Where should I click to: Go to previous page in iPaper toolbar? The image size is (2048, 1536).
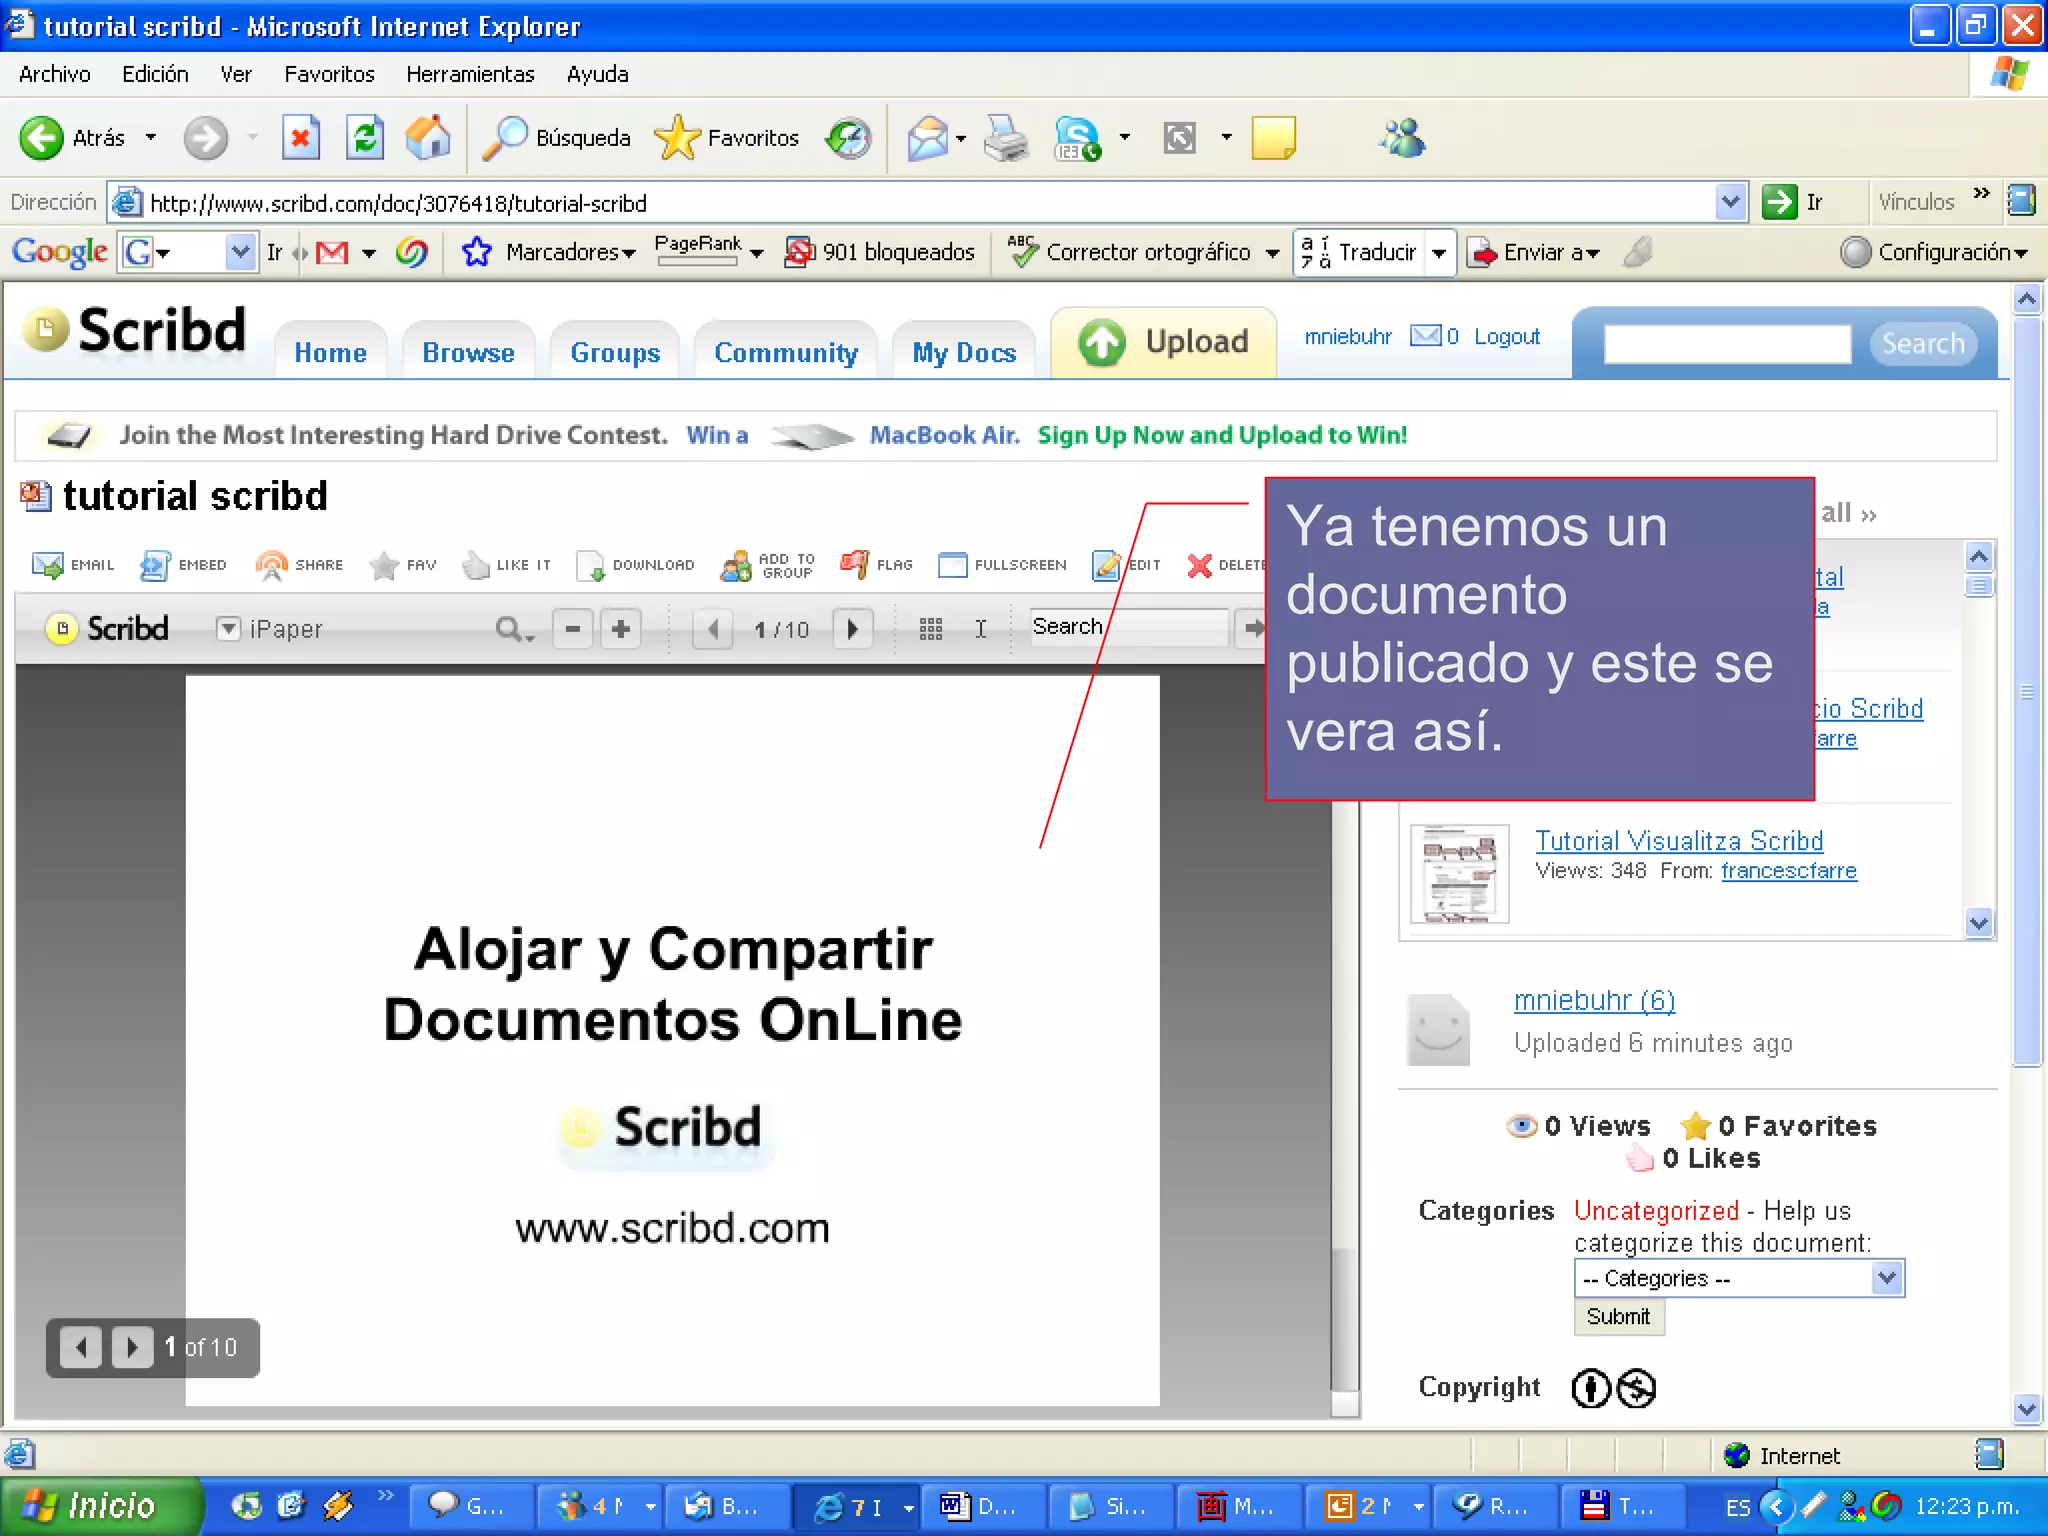point(713,629)
